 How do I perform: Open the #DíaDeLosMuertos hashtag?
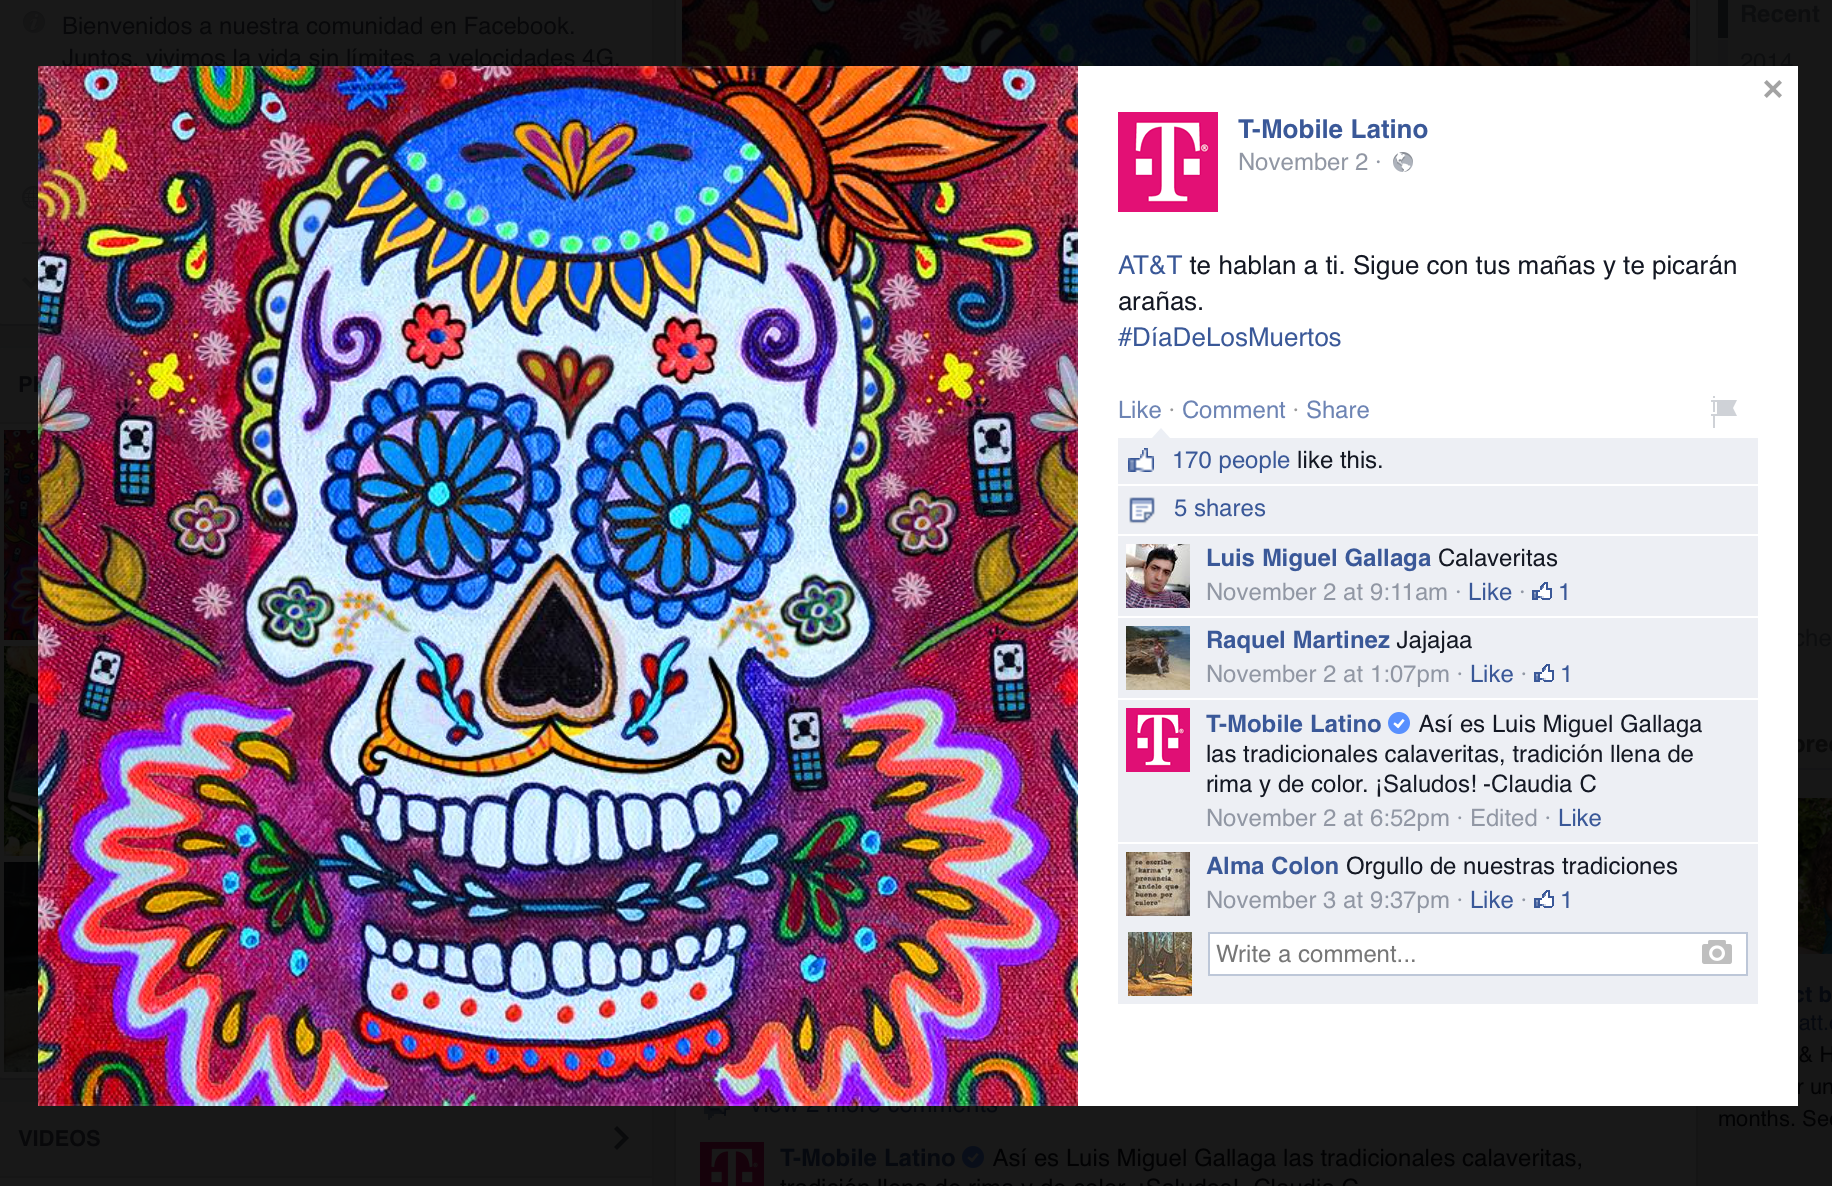pos(1229,337)
